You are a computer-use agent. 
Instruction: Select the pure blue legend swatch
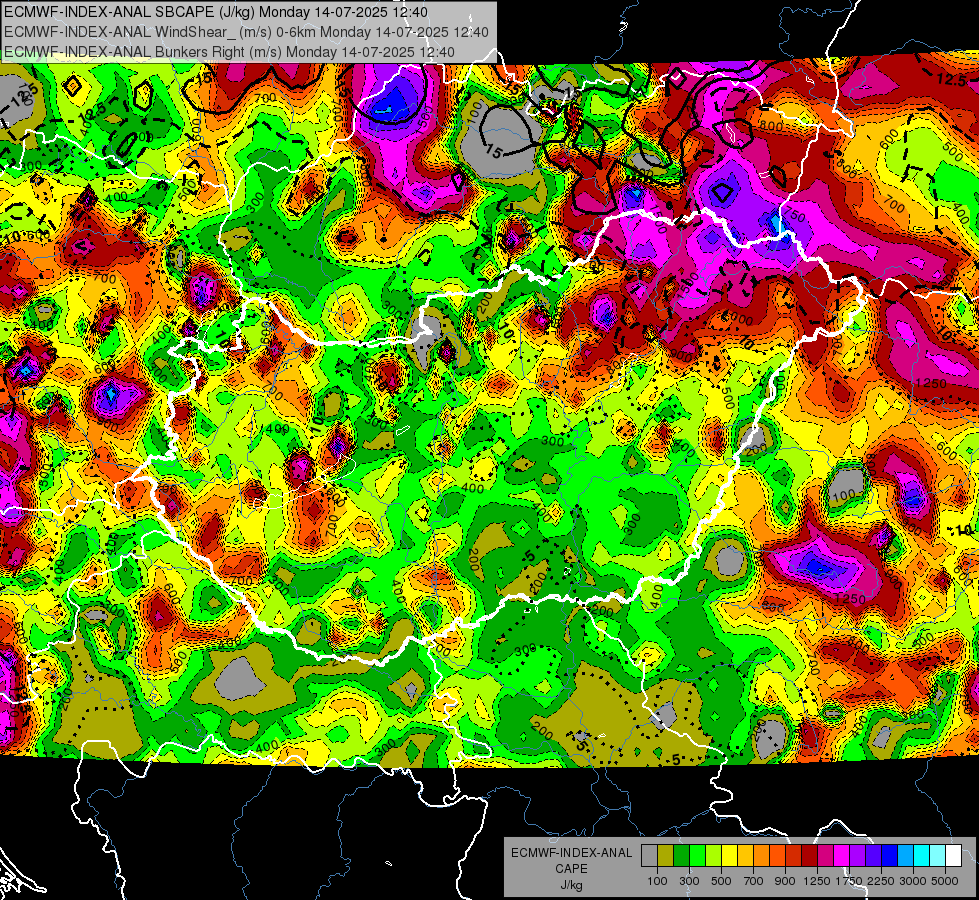[x=889, y=856]
